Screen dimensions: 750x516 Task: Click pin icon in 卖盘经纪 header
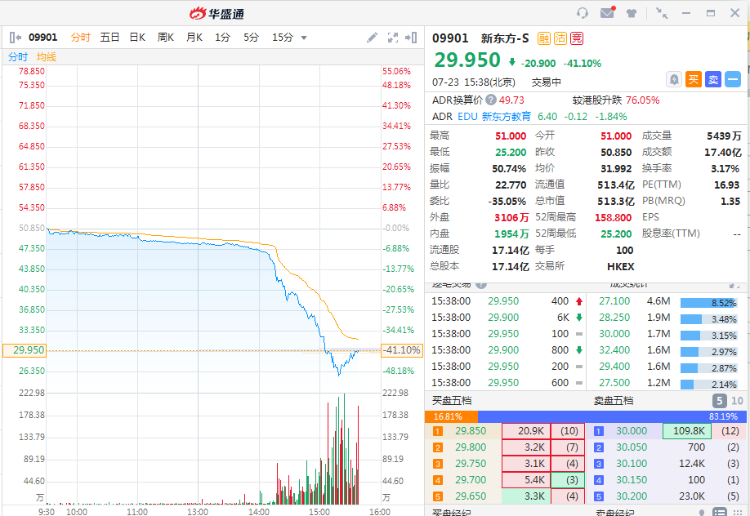pyautogui.click(x=701, y=512)
